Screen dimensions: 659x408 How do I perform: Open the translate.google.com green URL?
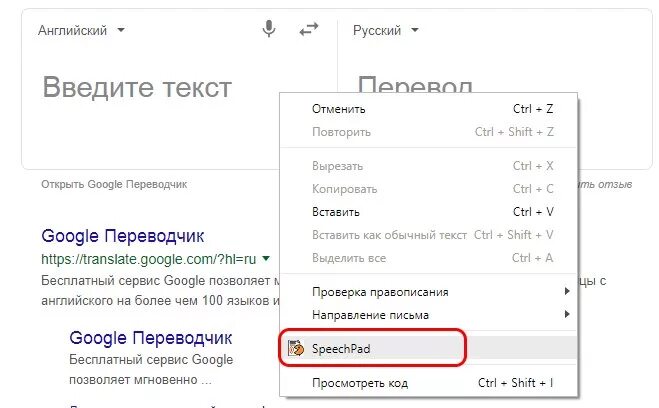pyautogui.click(x=148, y=259)
